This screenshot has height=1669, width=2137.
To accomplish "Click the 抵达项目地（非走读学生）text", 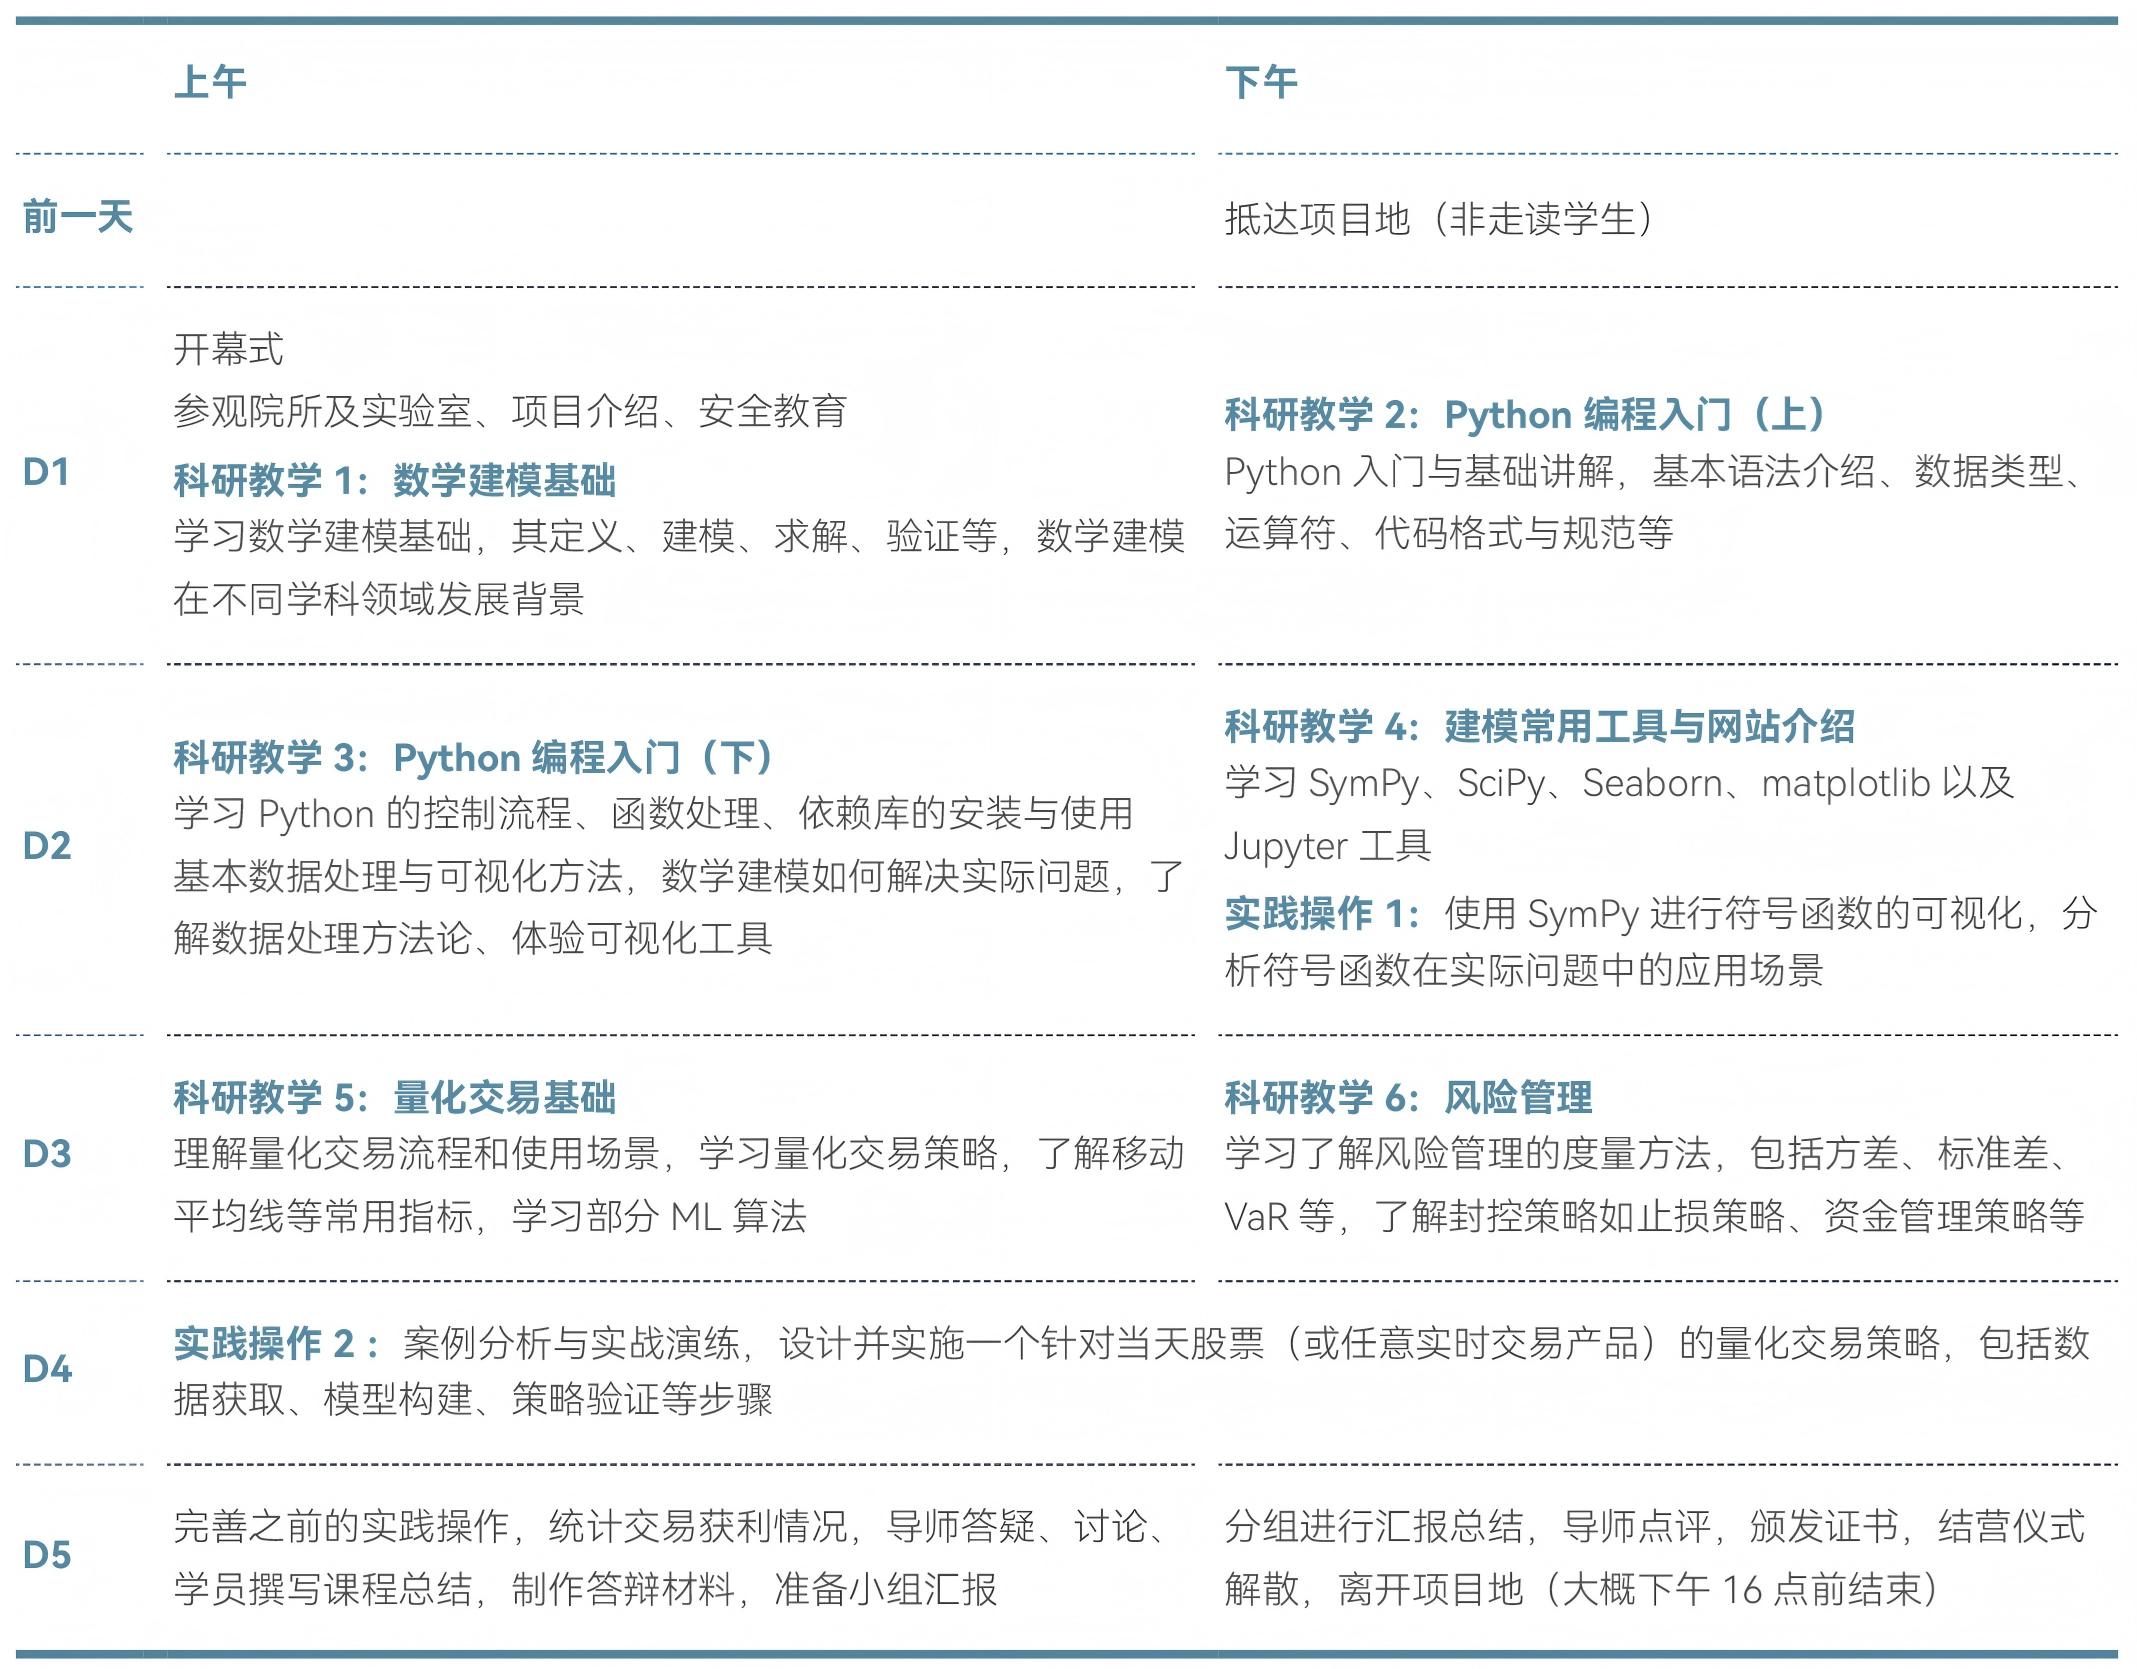I will coord(1440,219).
